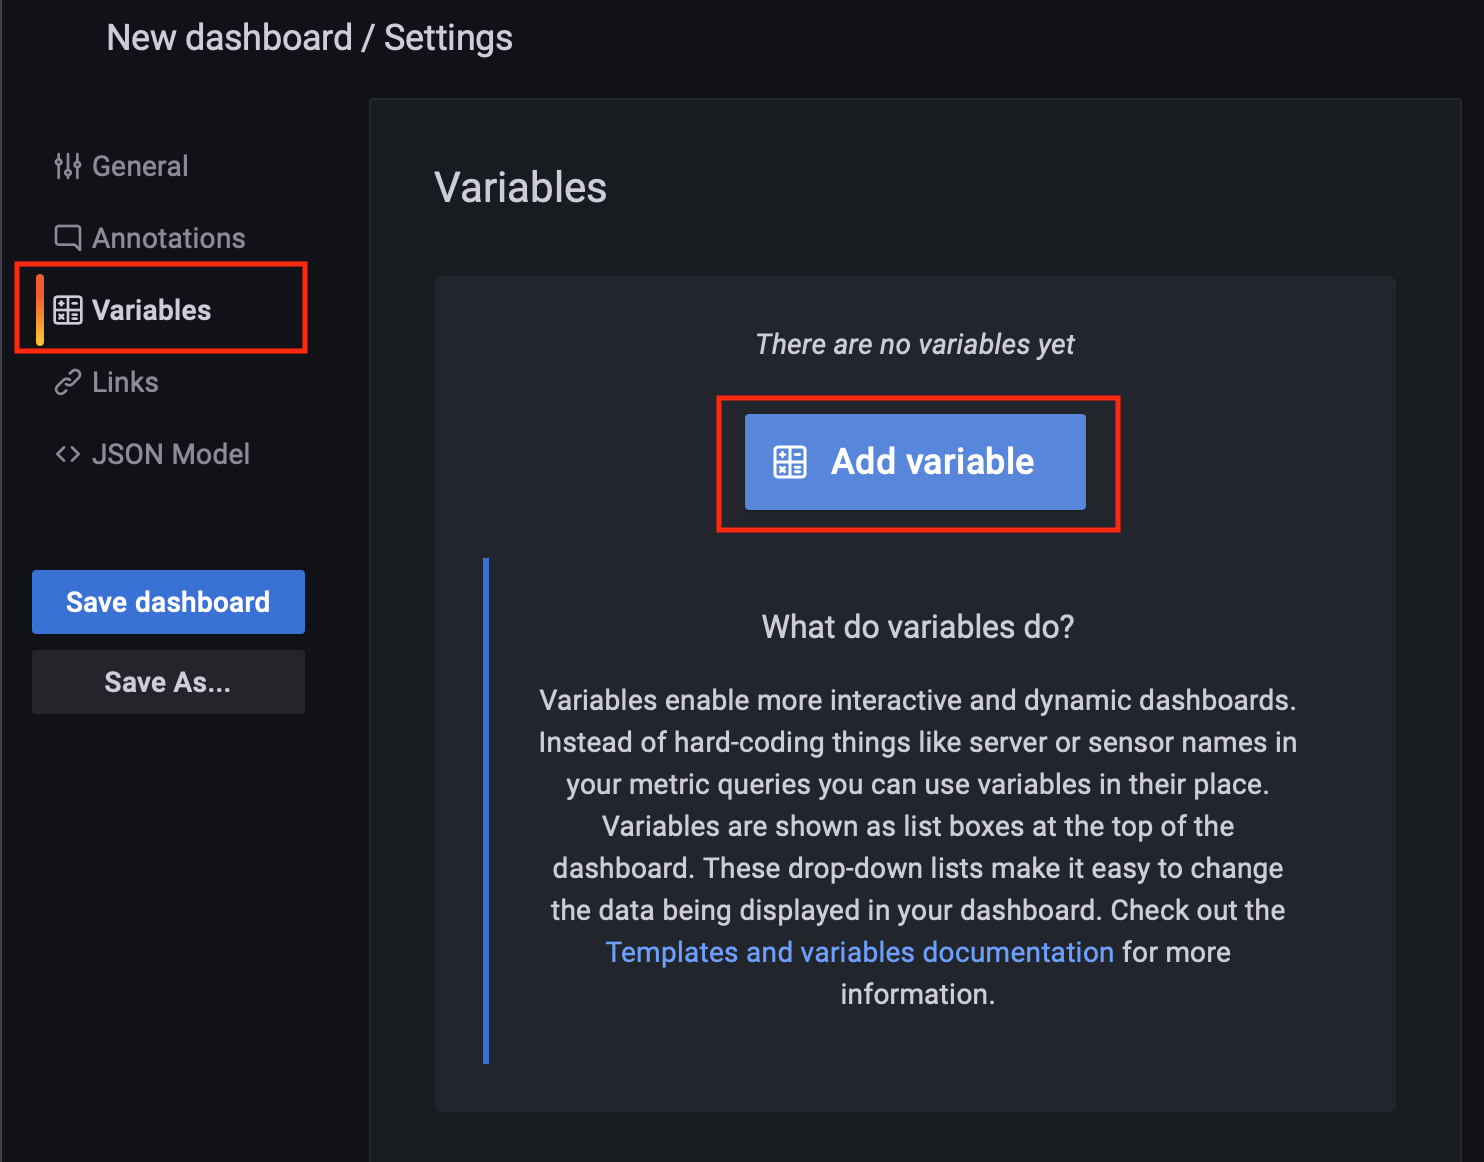The width and height of the screenshot is (1484, 1162).
Task: Open the JSON Model section
Action: (x=152, y=454)
